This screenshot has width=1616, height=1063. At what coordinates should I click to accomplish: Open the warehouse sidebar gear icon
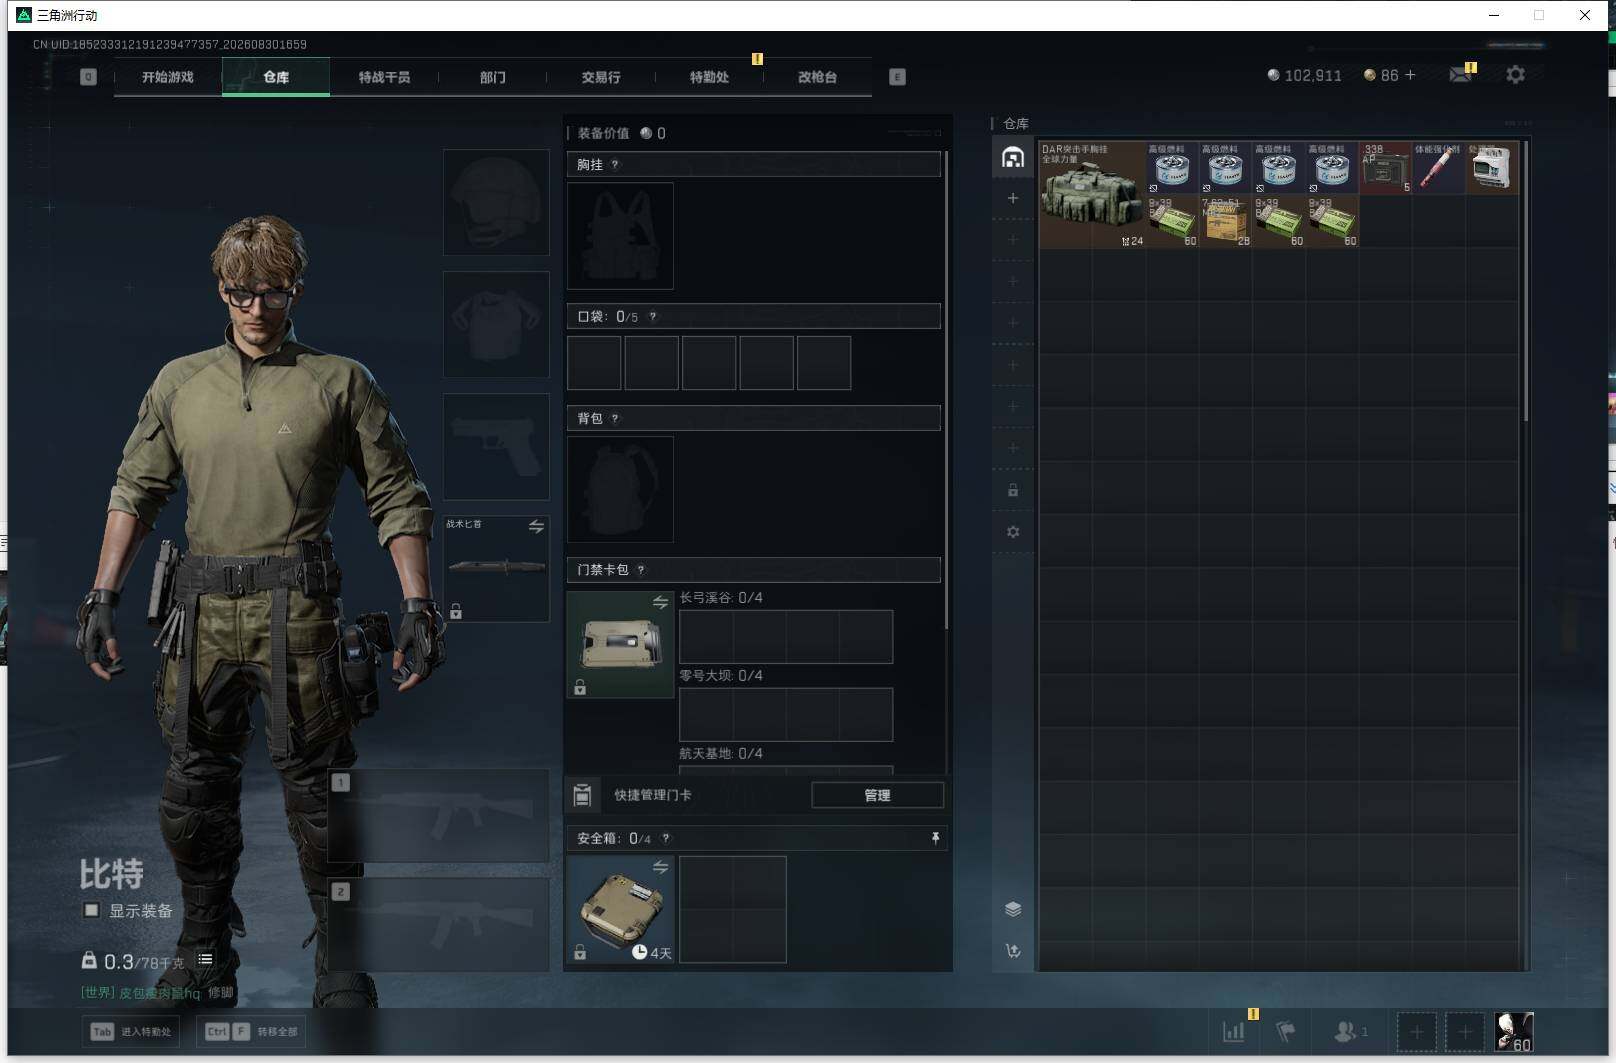coord(1013,532)
